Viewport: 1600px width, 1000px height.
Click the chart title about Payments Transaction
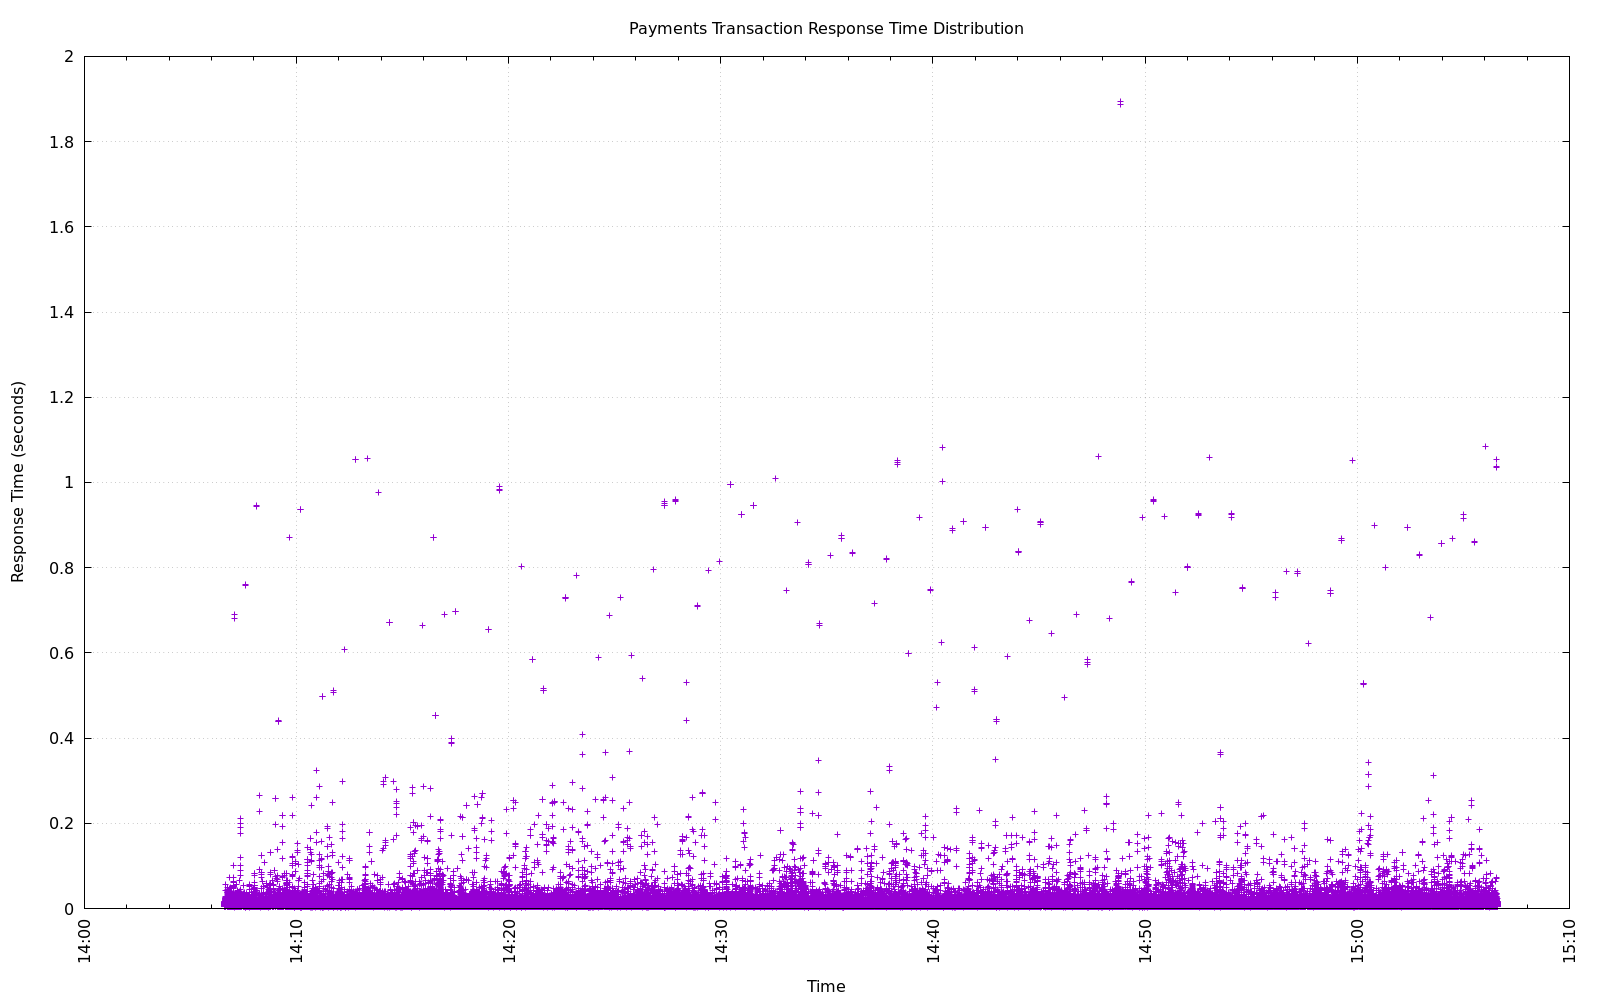click(826, 29)
